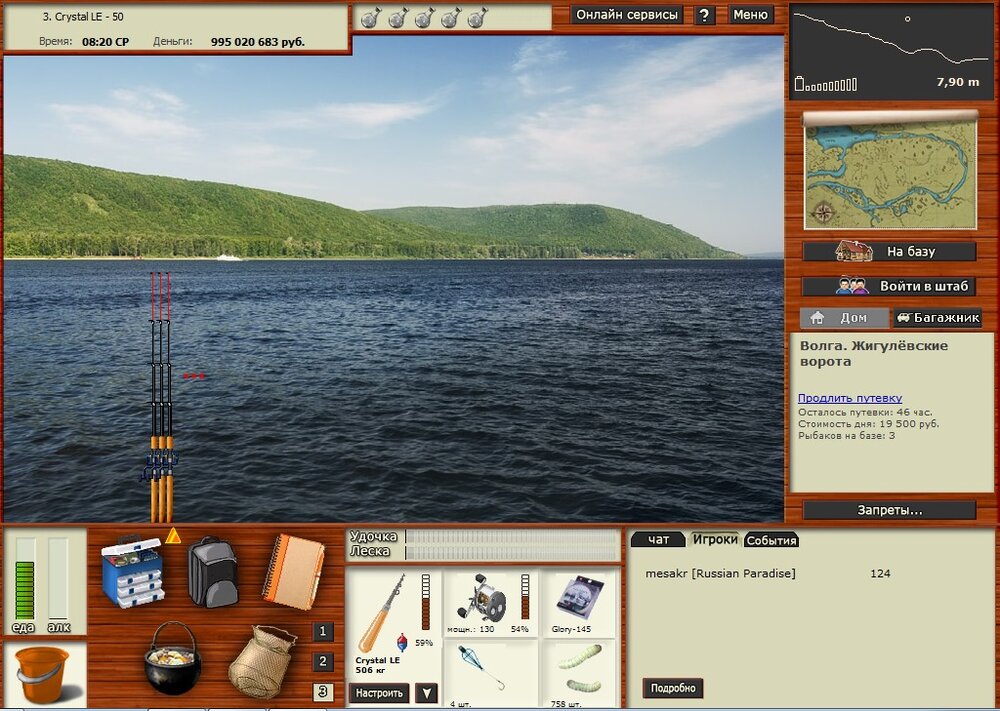
Task: Open the gray backpack
Action: coord(213,571)
